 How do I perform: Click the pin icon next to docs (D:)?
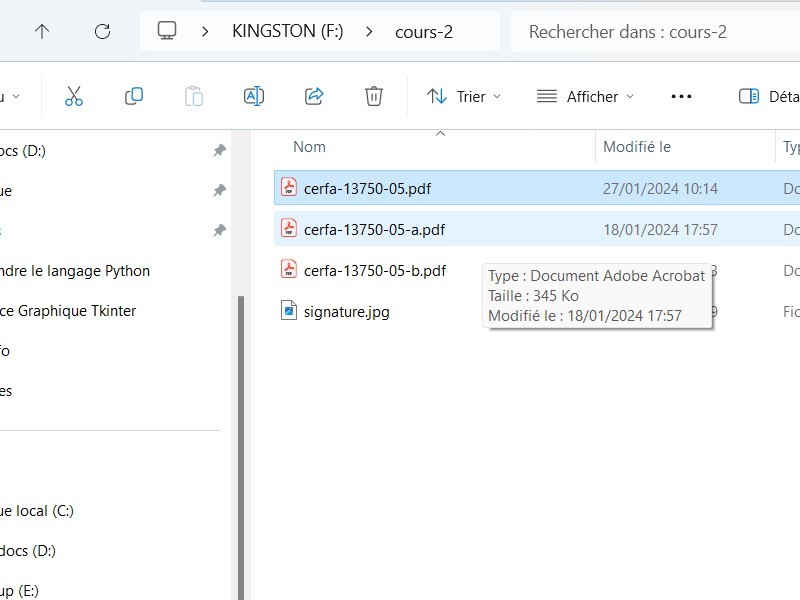coord(219,150)
